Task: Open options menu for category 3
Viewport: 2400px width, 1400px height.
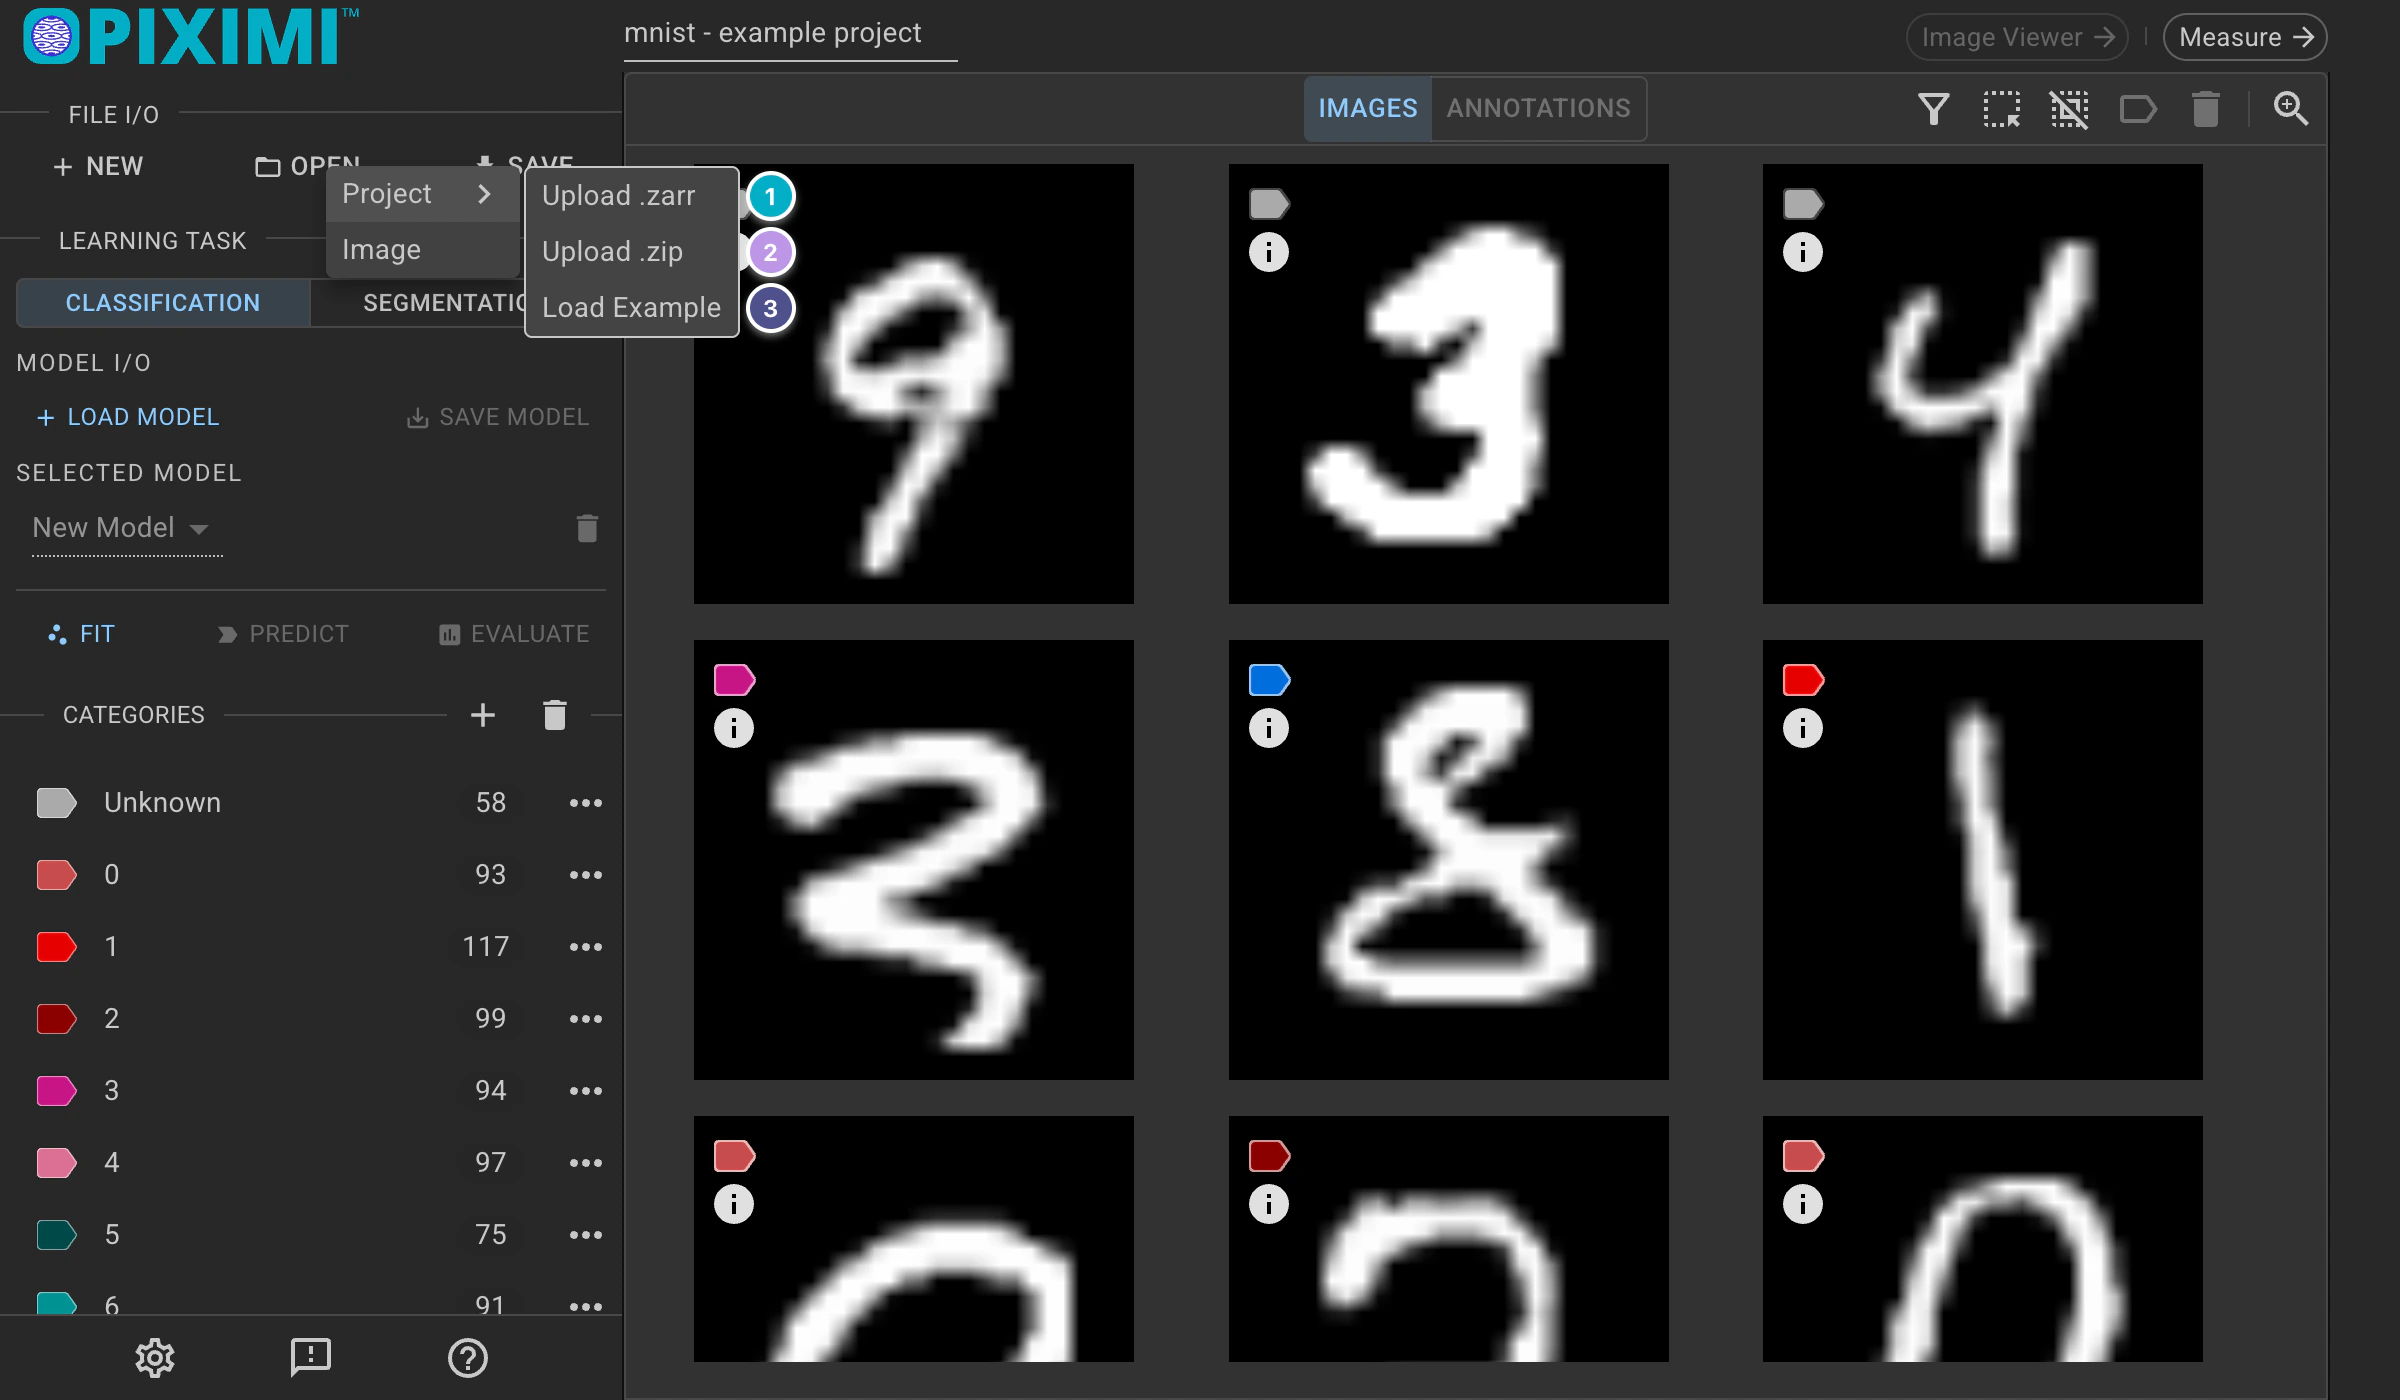Action: click(586, 1091)
